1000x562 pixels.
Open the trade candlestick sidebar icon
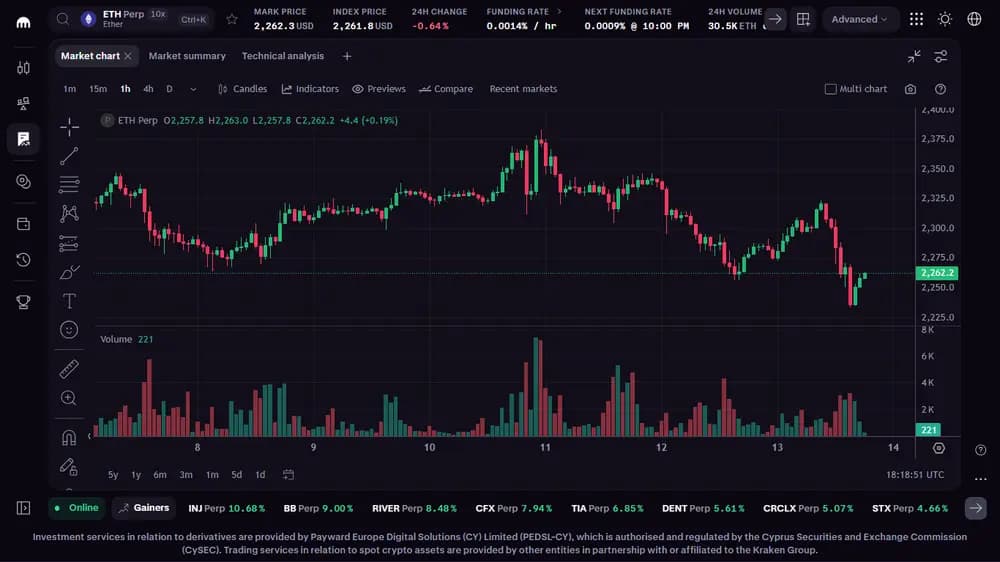(24, 68)
